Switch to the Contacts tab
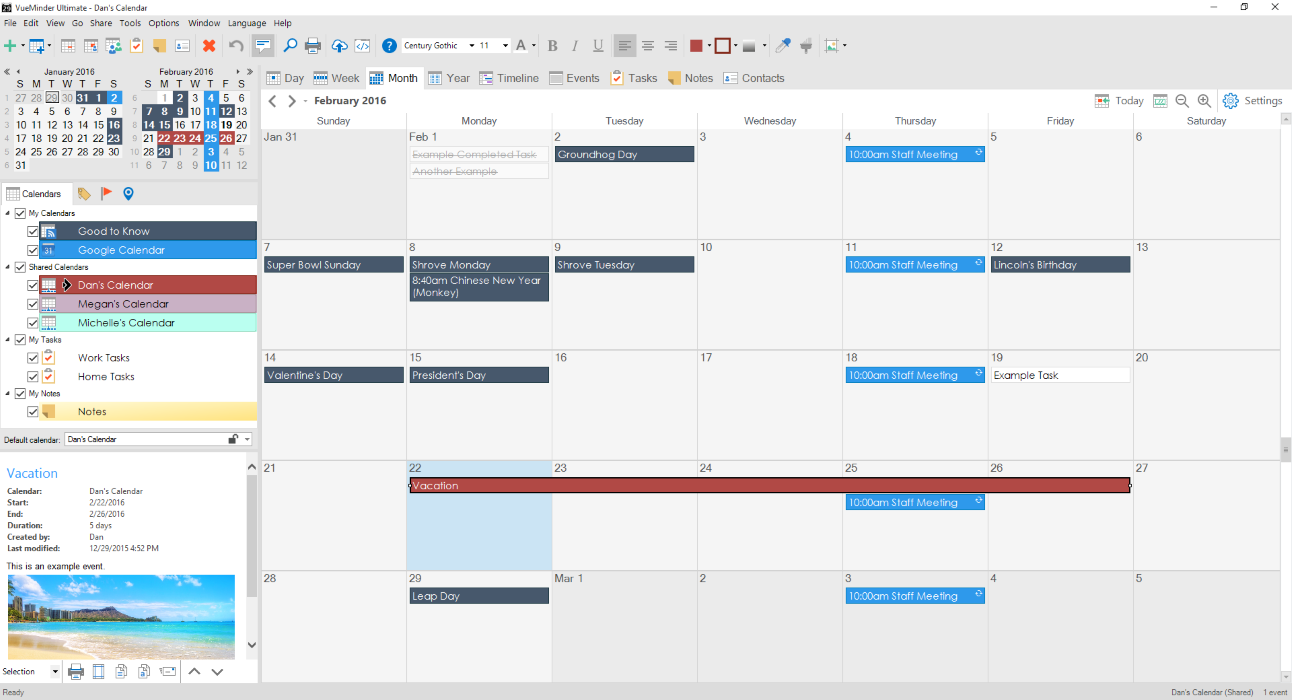Screen dimensions: 1292x700 (x=754, y=78)
